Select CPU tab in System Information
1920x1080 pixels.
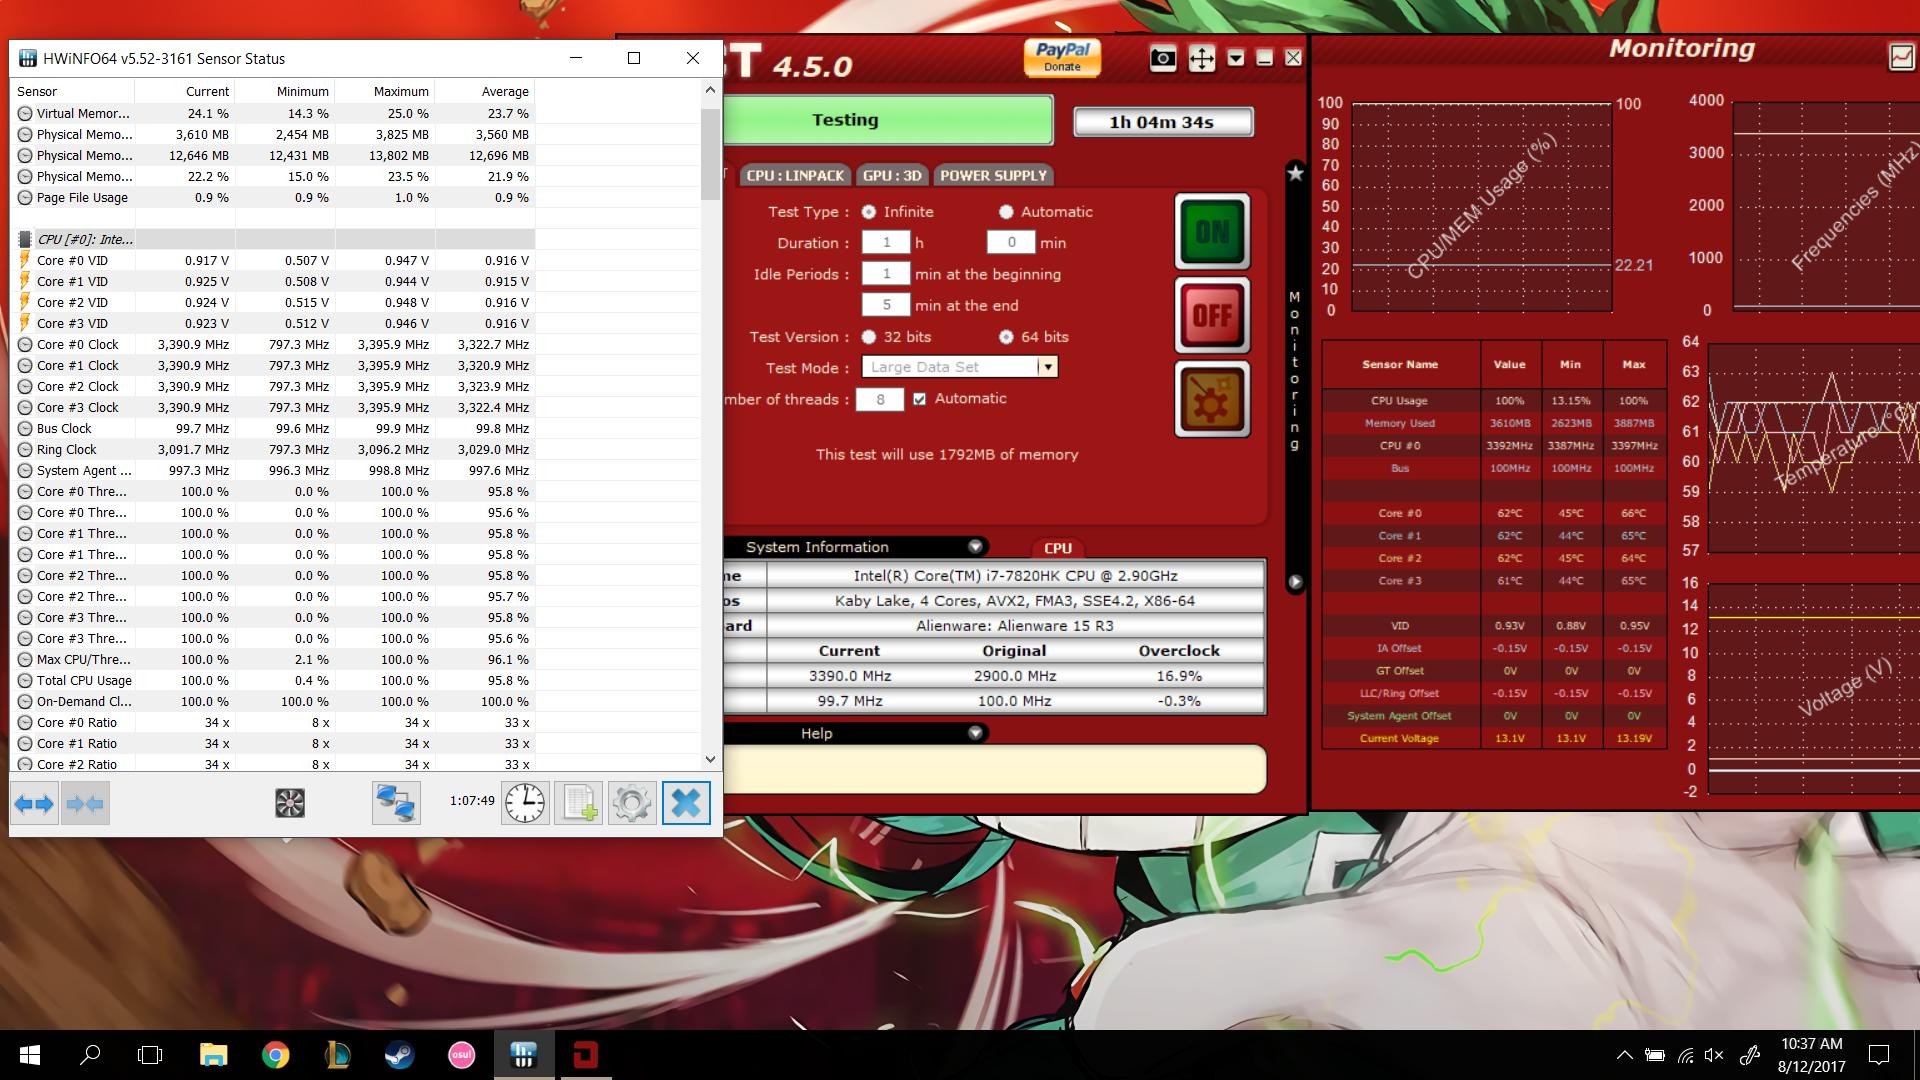1057,548
